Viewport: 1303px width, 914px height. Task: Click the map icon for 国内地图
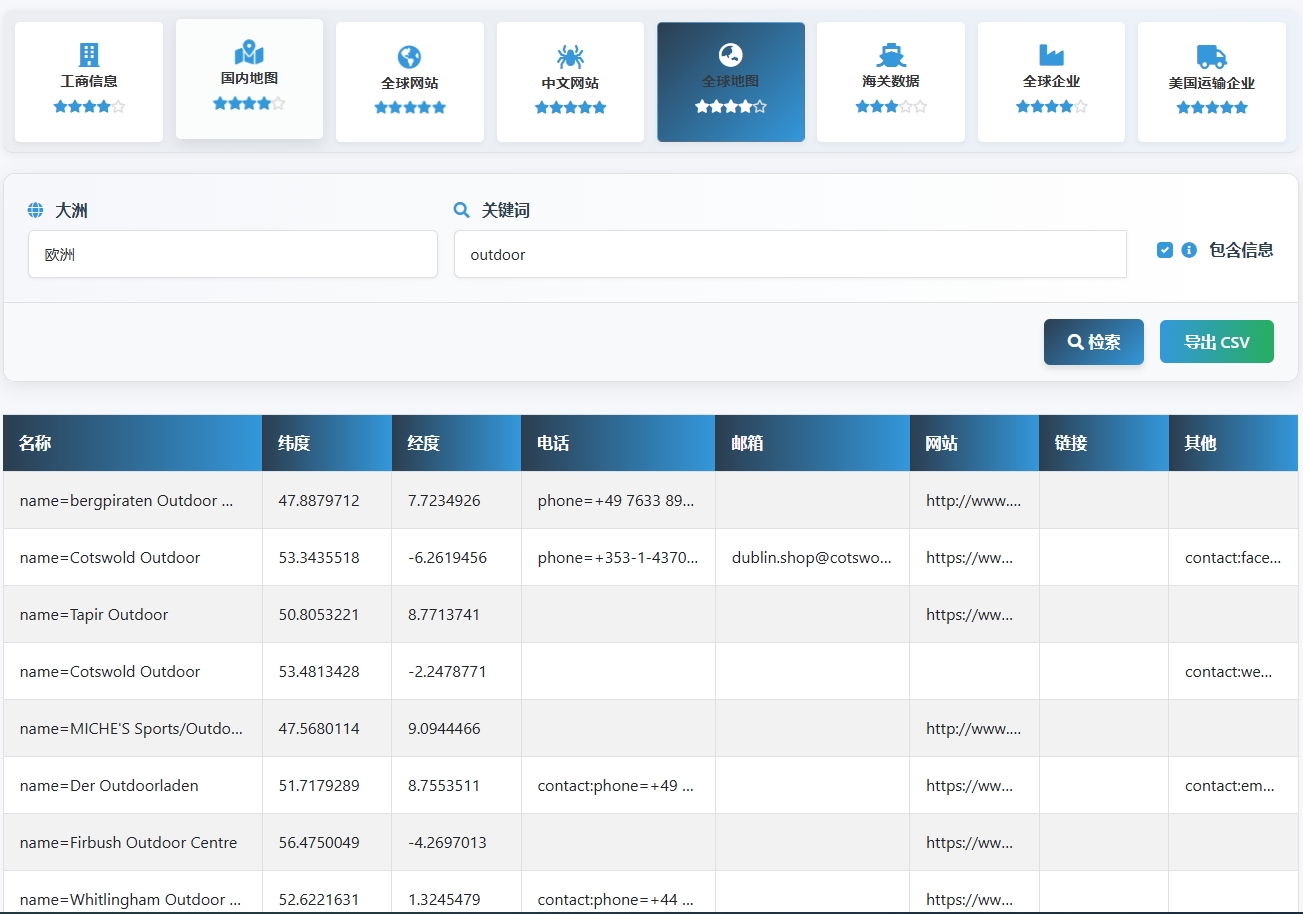pyautogui.click(x=249, y=52)
